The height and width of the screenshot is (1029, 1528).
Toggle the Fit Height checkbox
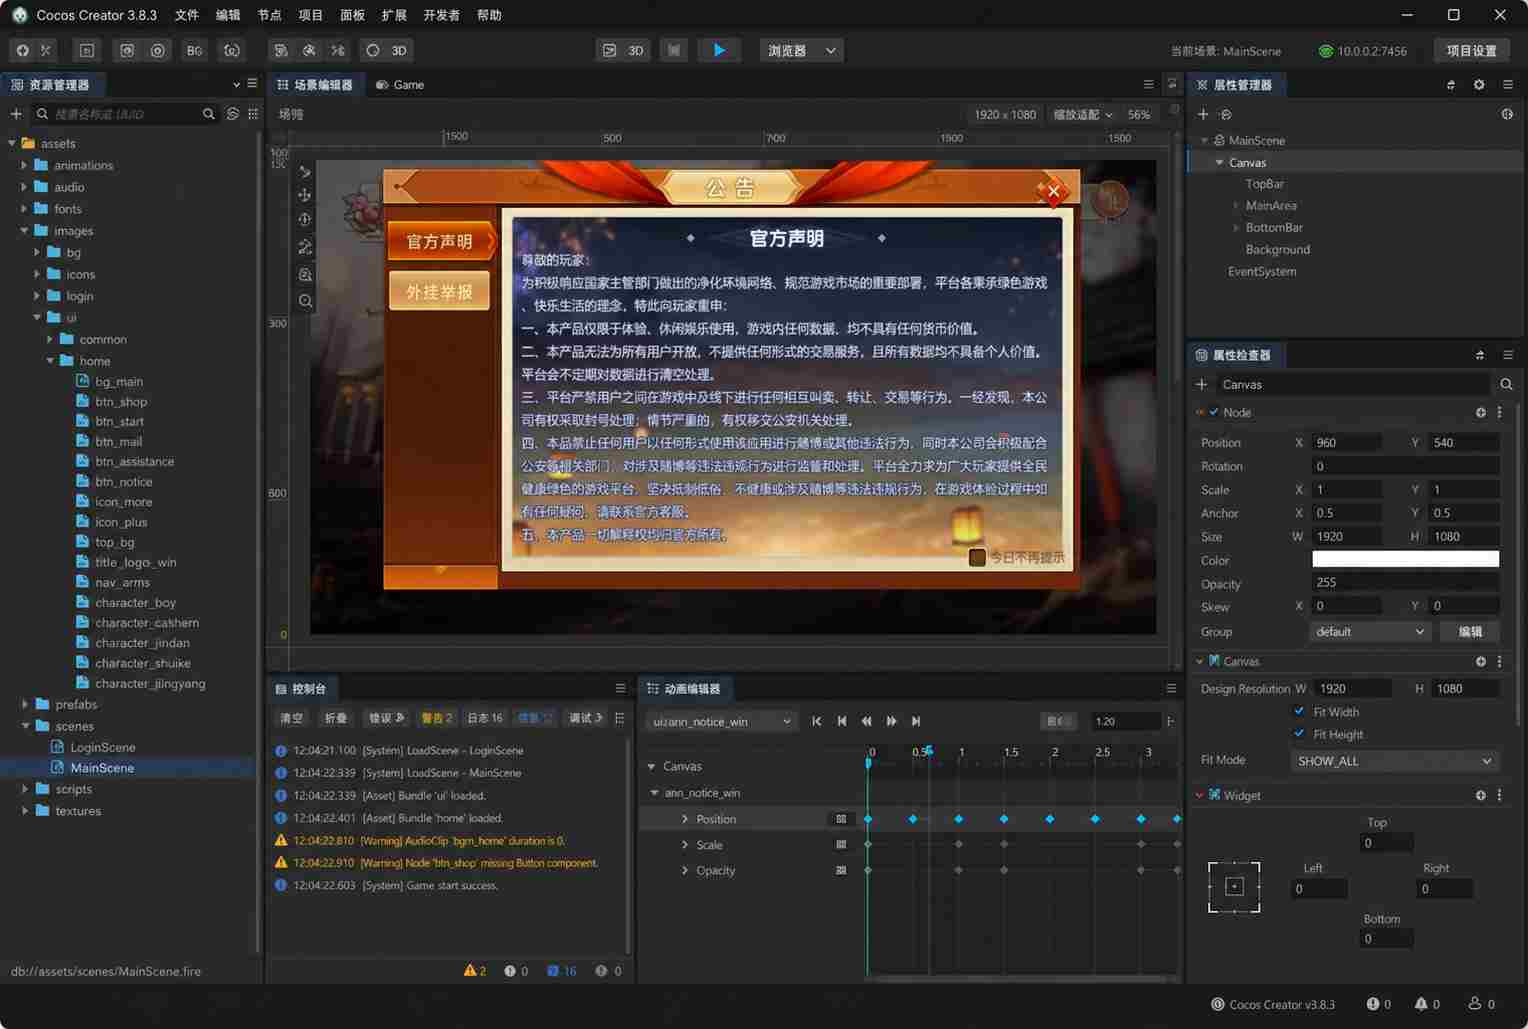pos(1299,733)
